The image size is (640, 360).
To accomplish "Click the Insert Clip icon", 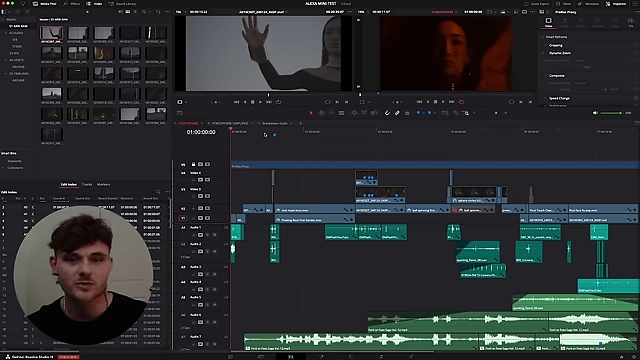I will coord(354,113).
